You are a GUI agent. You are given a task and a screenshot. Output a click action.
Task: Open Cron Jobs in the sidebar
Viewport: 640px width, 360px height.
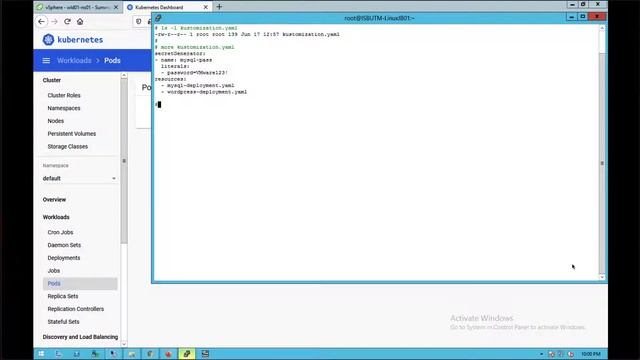coord(60,232)
